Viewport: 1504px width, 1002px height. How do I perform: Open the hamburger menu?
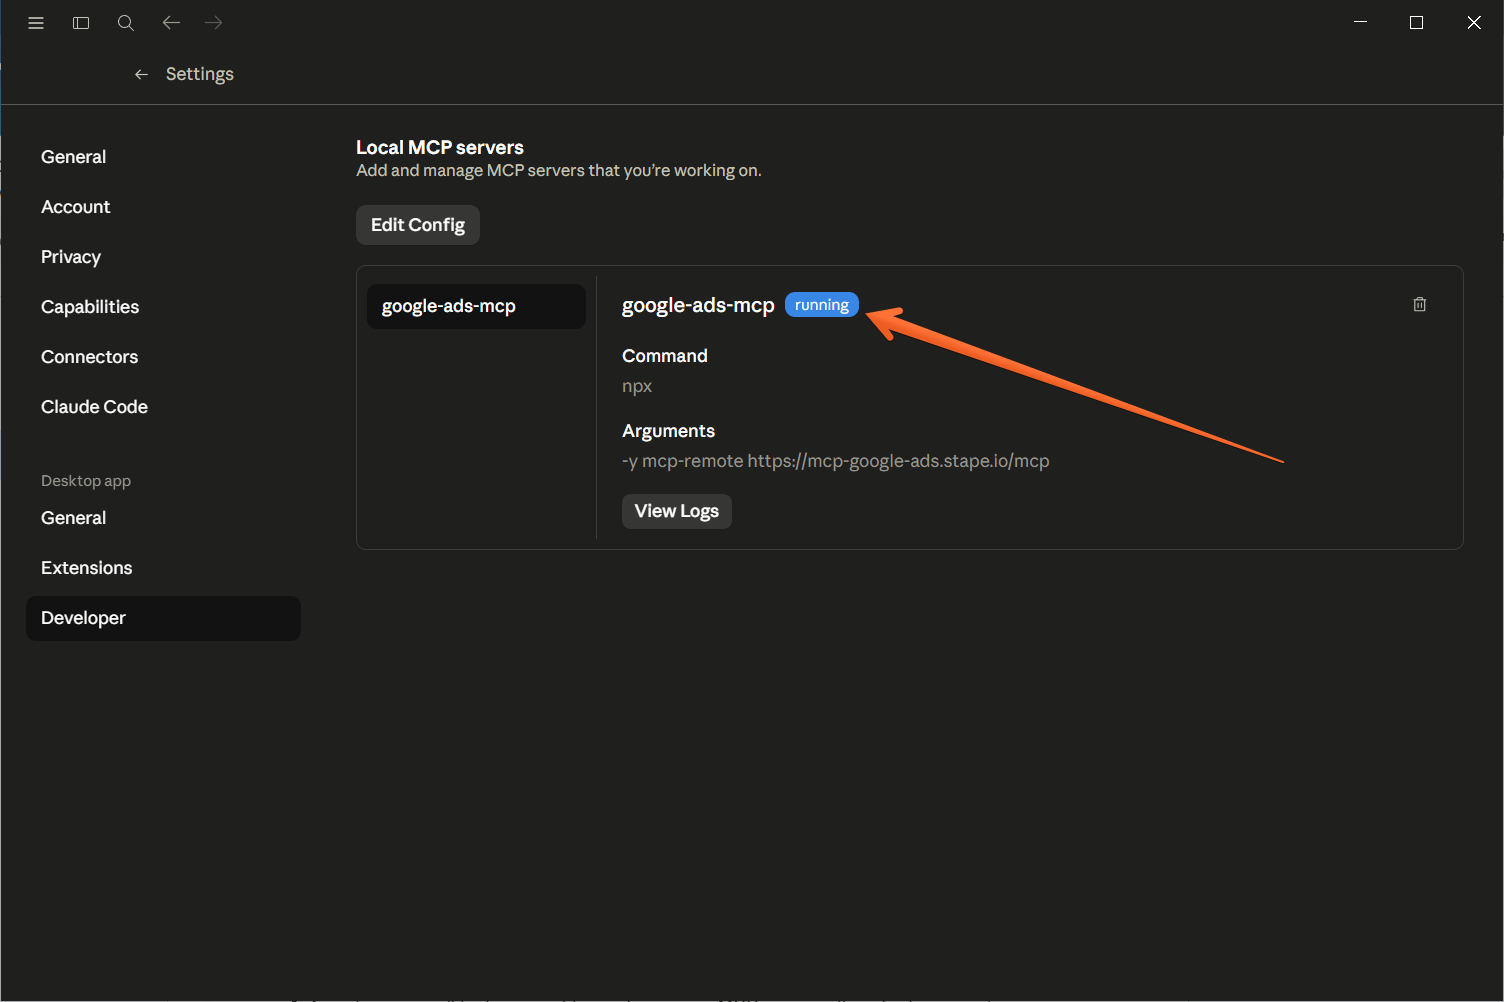click(36, 23)
